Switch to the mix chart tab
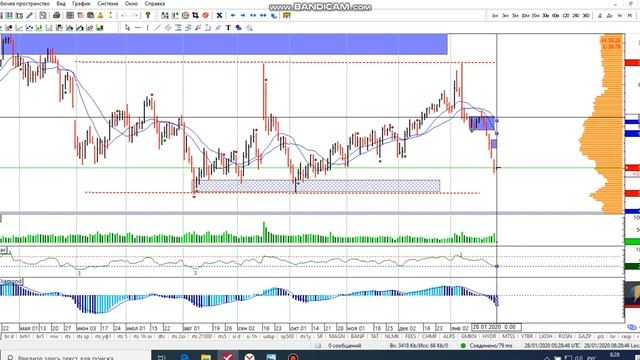 54,336
